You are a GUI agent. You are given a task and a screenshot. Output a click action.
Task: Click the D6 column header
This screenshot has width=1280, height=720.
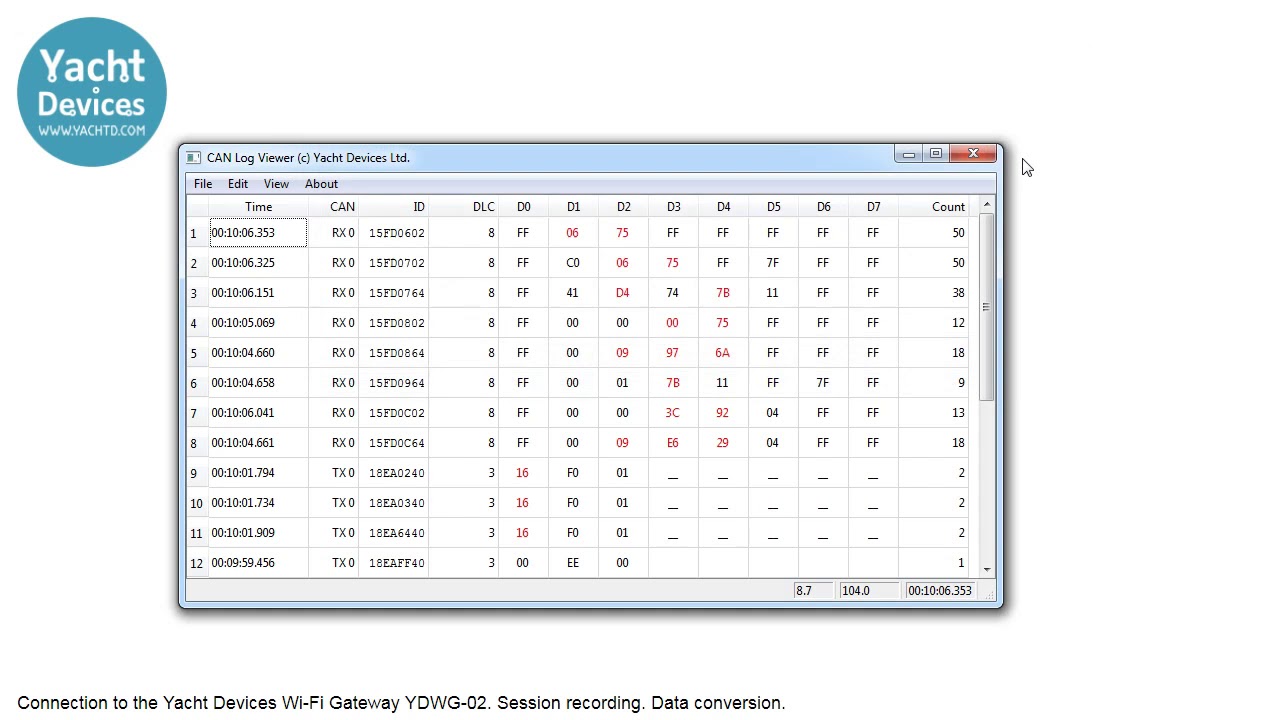tap(823, 207)
